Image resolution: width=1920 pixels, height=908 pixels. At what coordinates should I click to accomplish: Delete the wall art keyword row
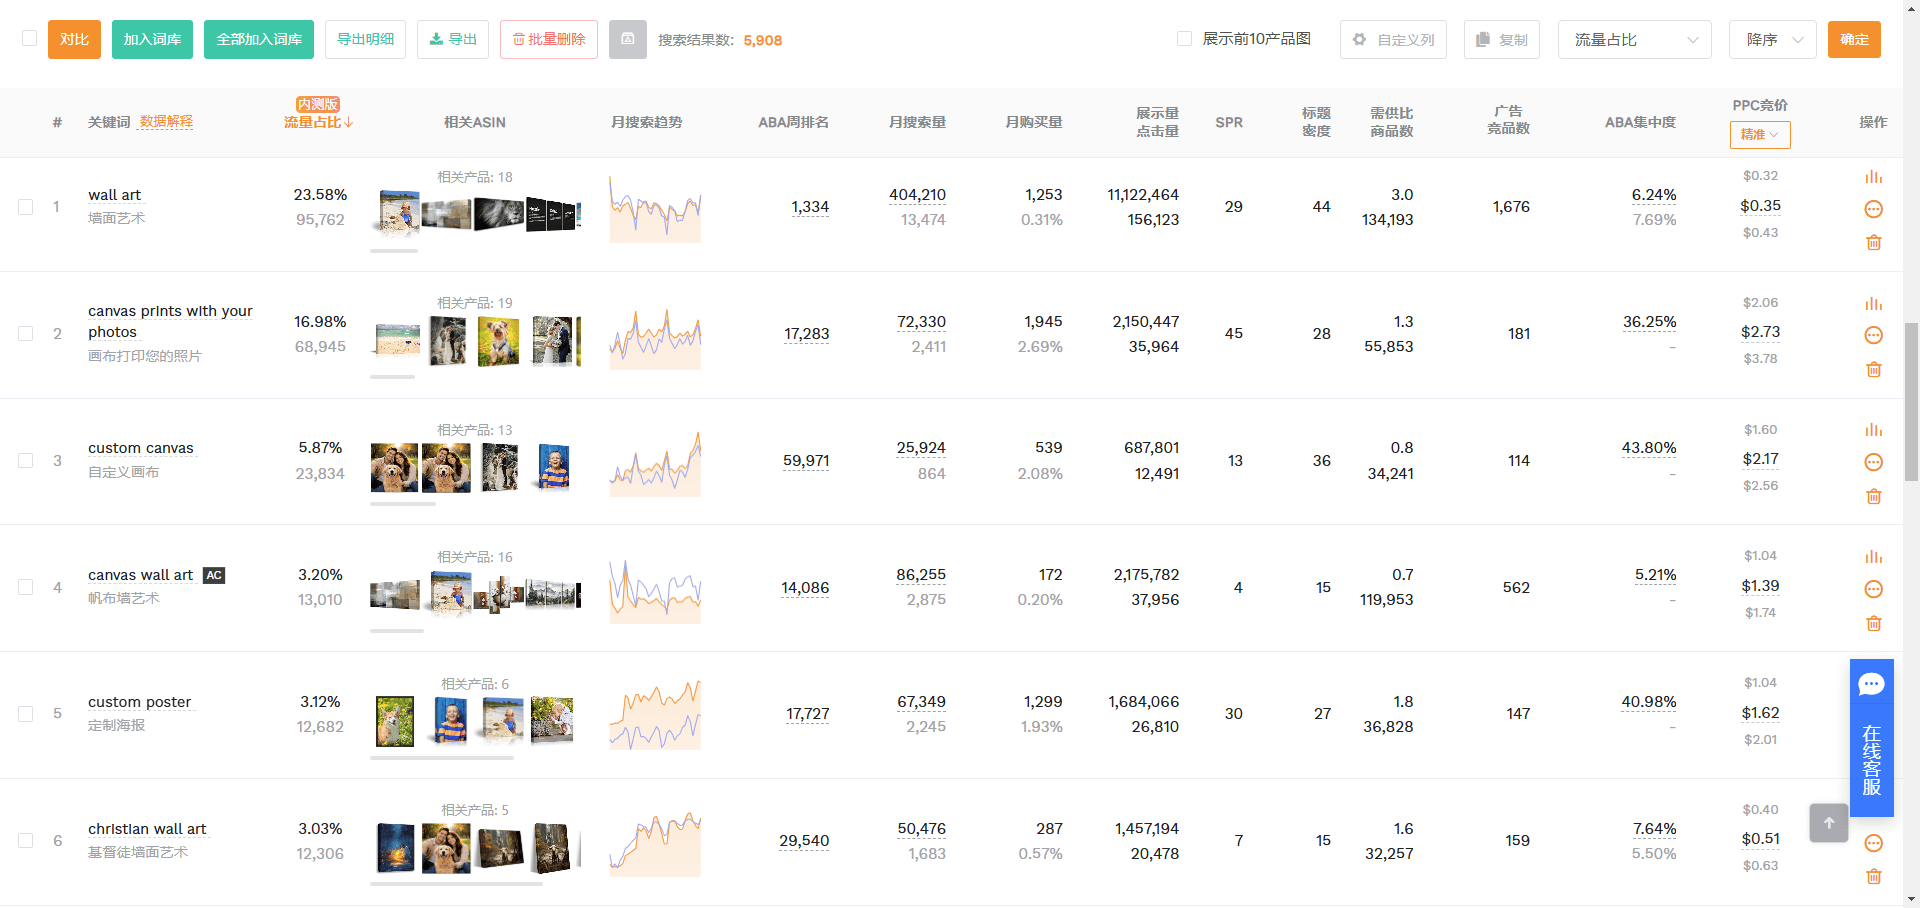(1874, 242)
